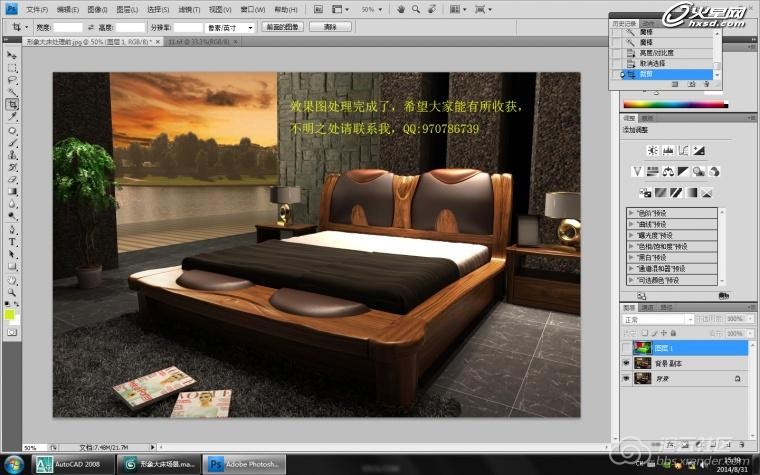Select the Move tool
760x475 pixels.
[x=12, y=55]
